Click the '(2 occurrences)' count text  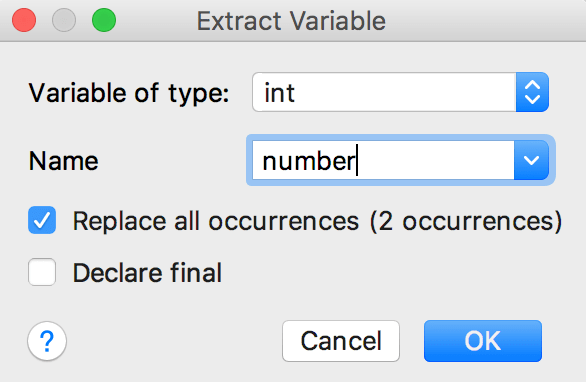tap(466, 221)
